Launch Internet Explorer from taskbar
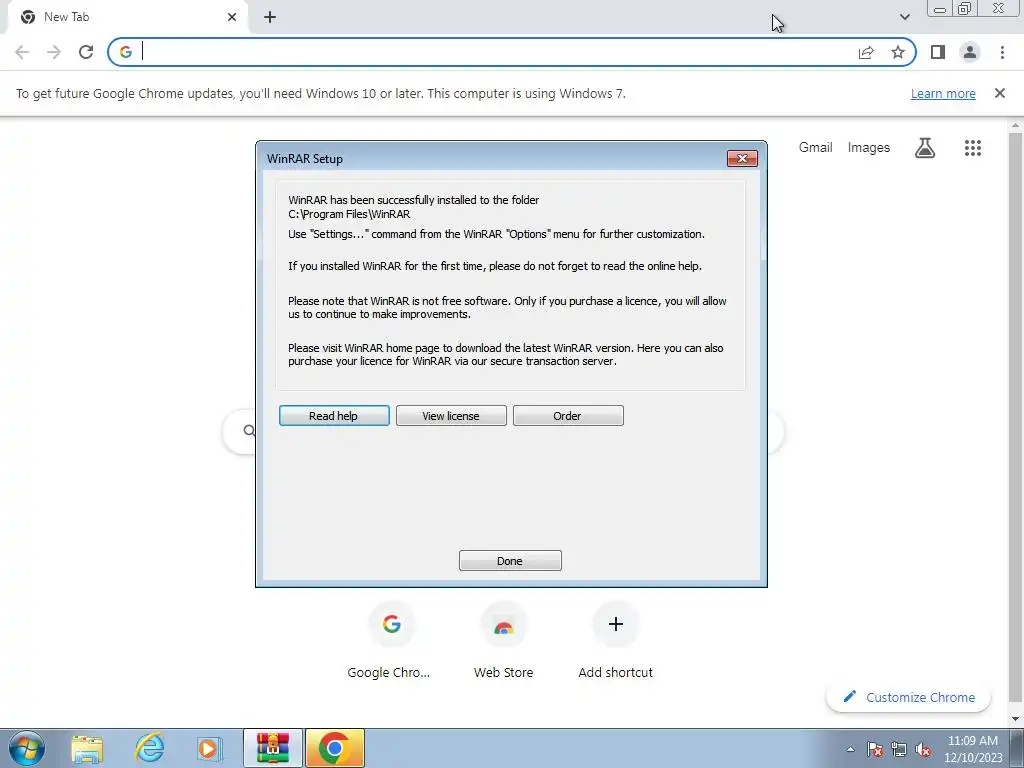 pos(149,748)
